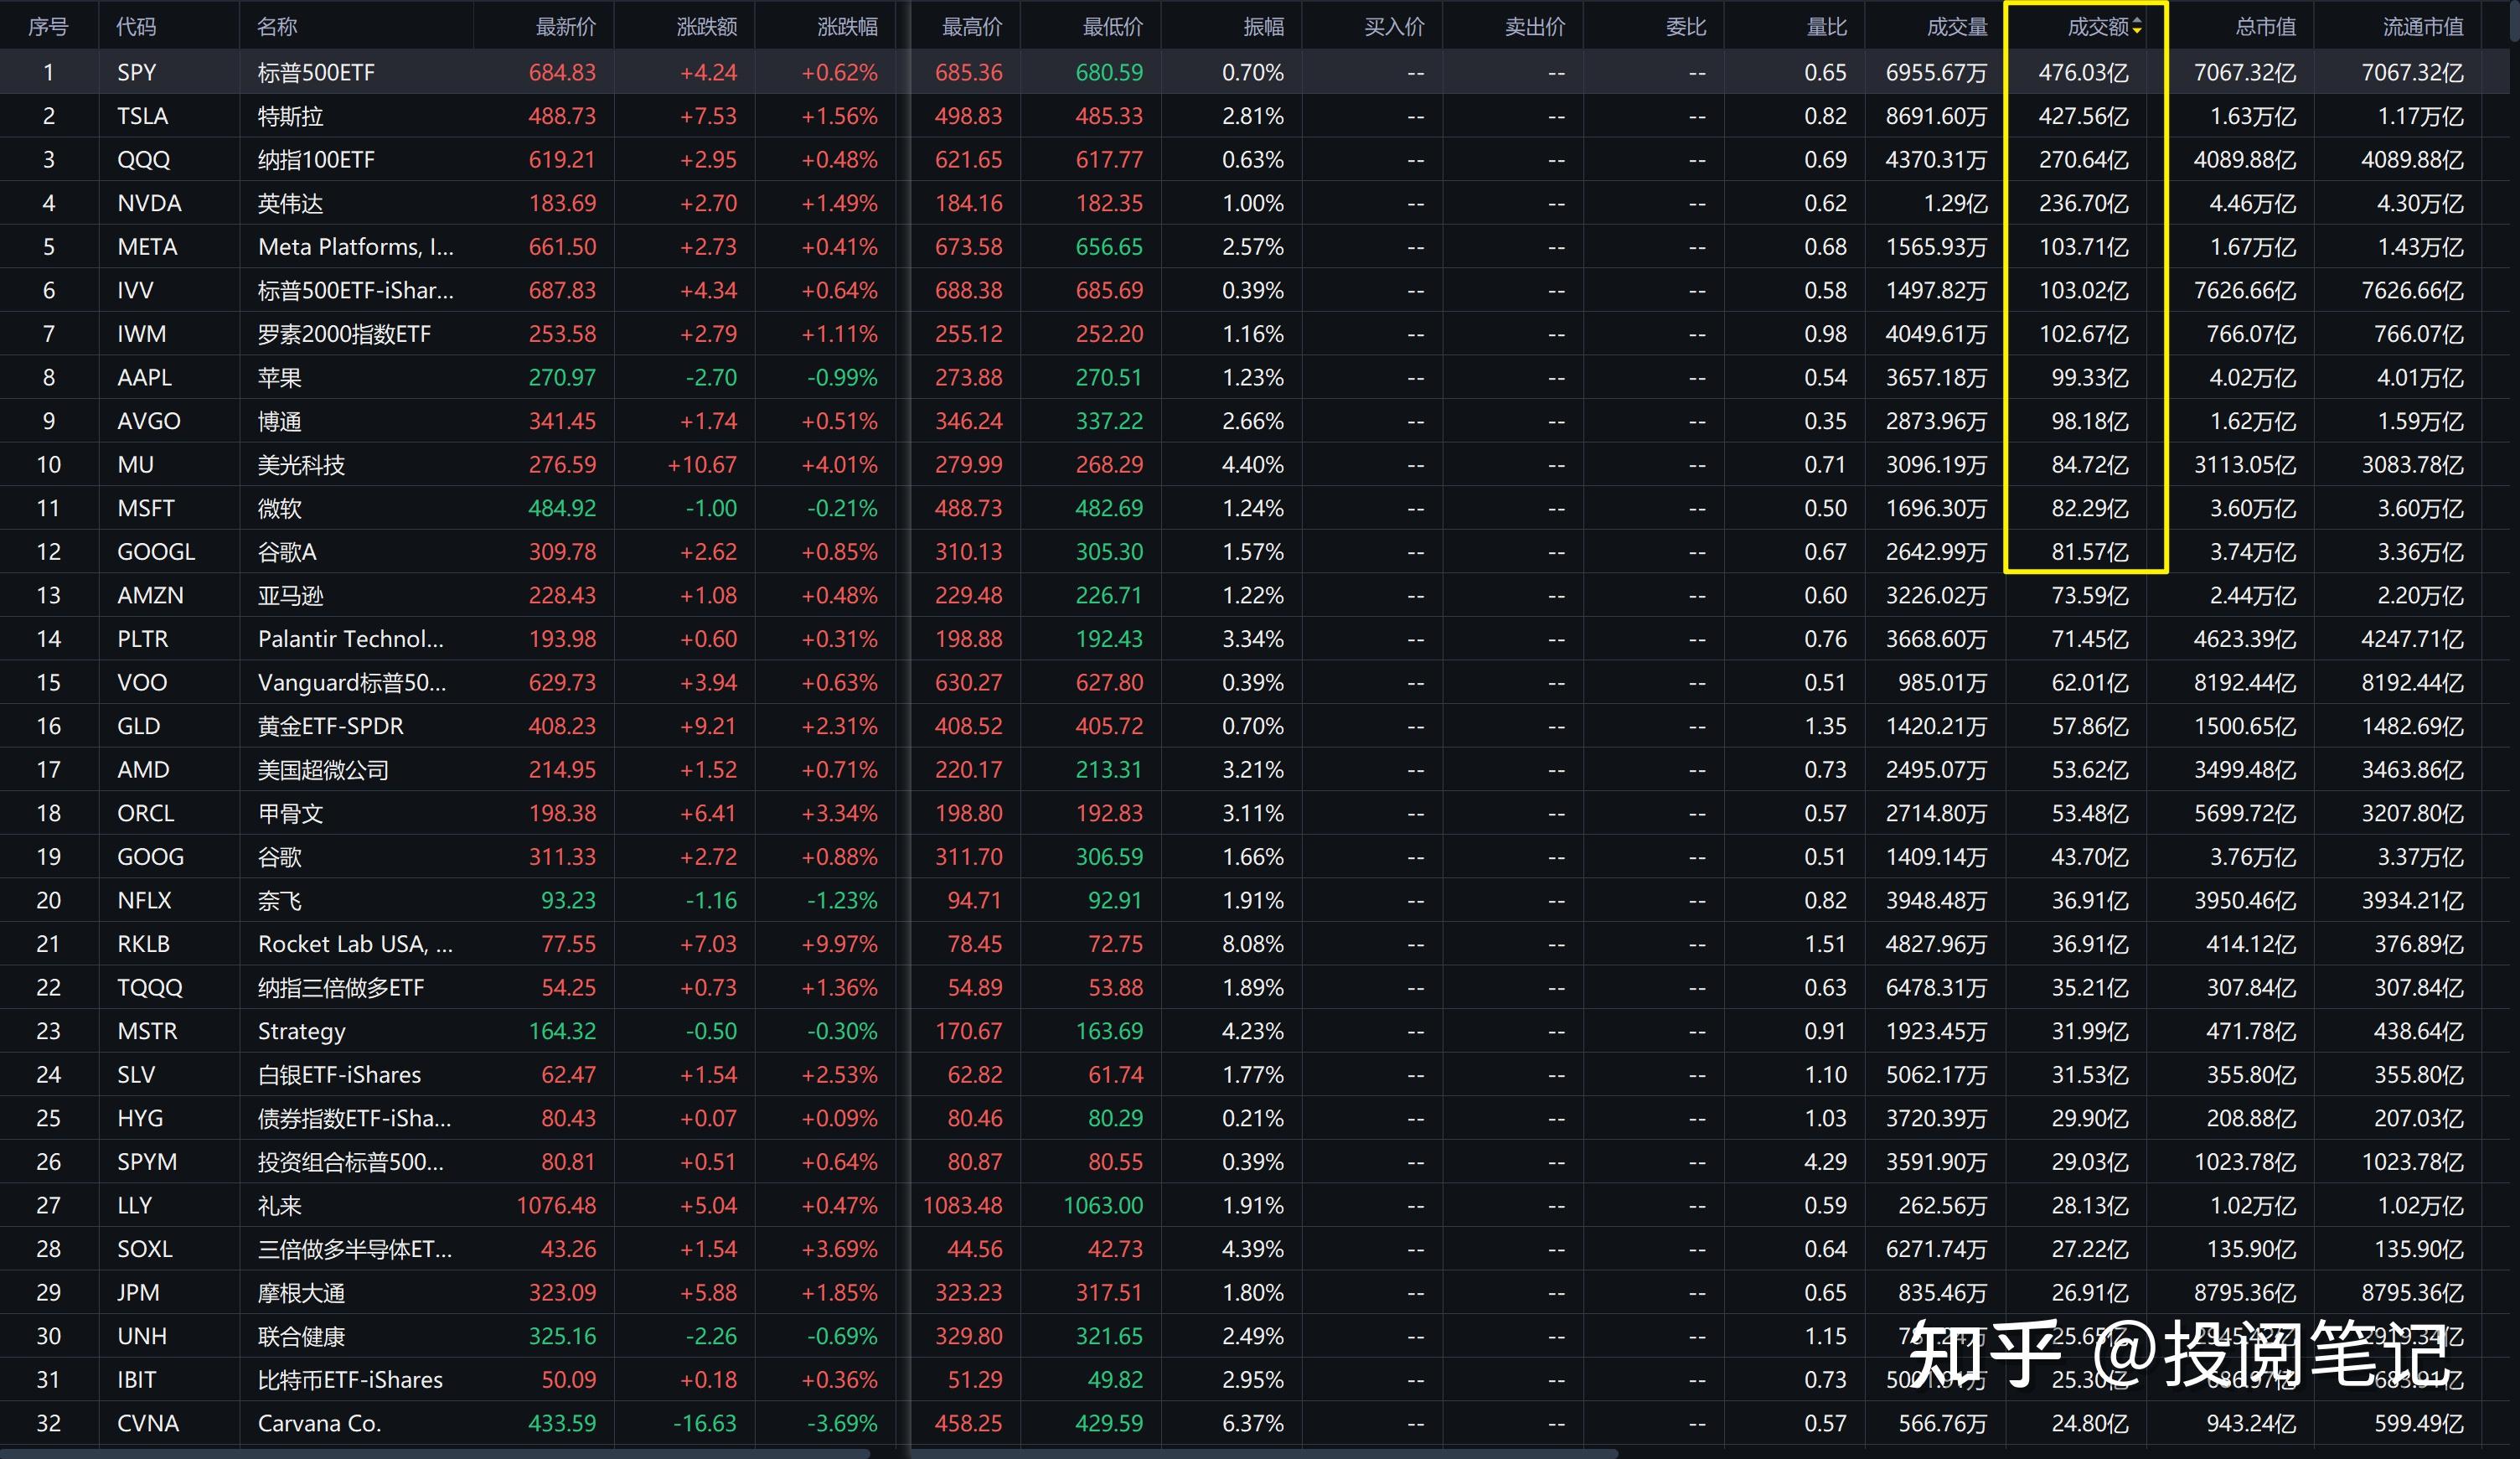Click the 代码 column header
Image resolution: width=2520 pixels, height=1459 pixels.
tap(136, 27)
